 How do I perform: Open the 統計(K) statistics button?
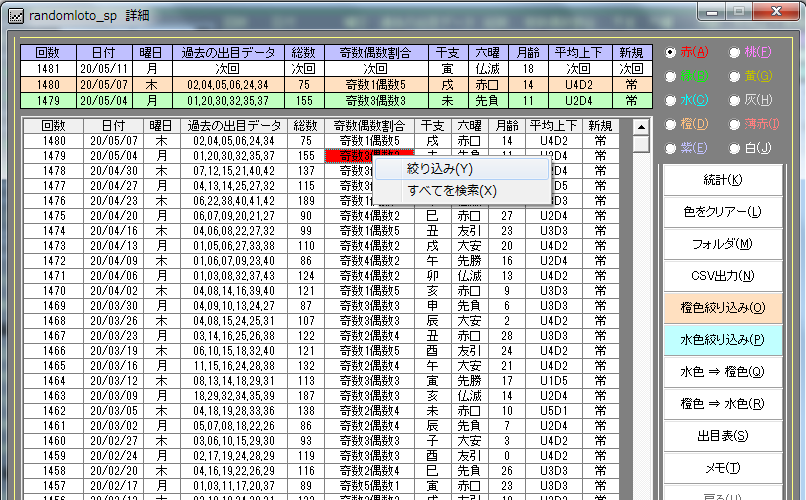coord(723,180)
